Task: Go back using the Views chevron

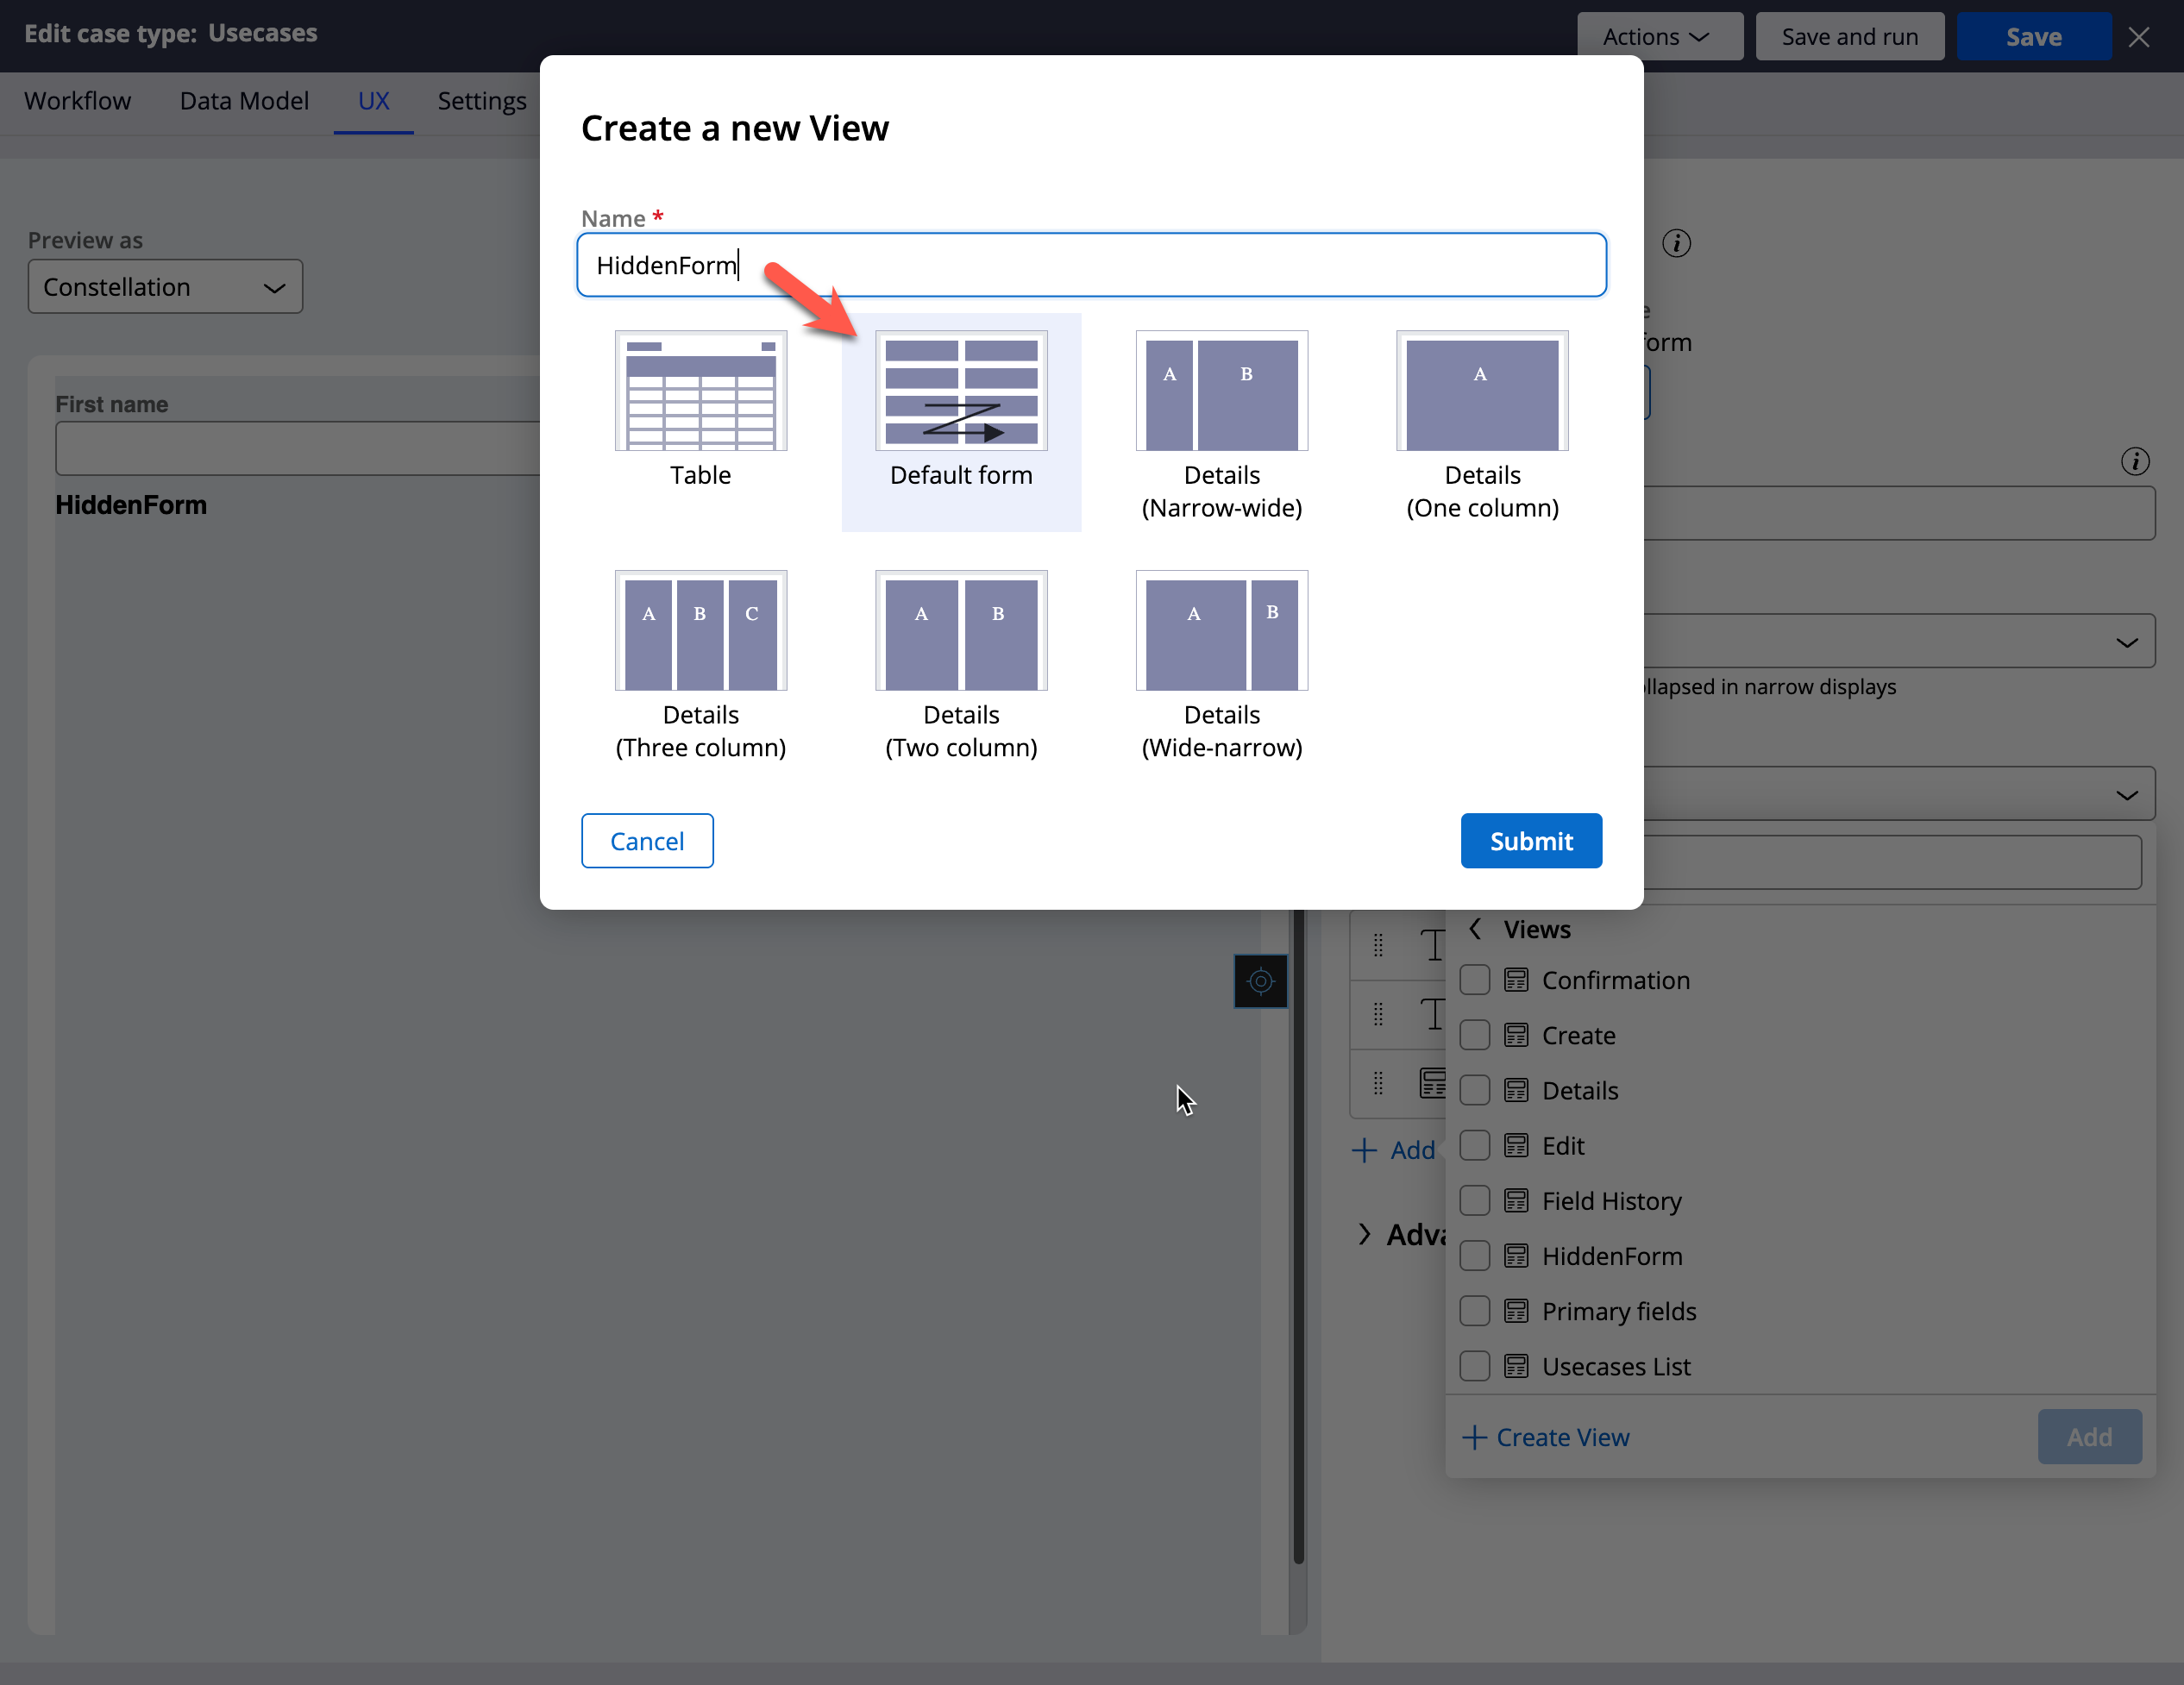Action: click(1474, 929)
